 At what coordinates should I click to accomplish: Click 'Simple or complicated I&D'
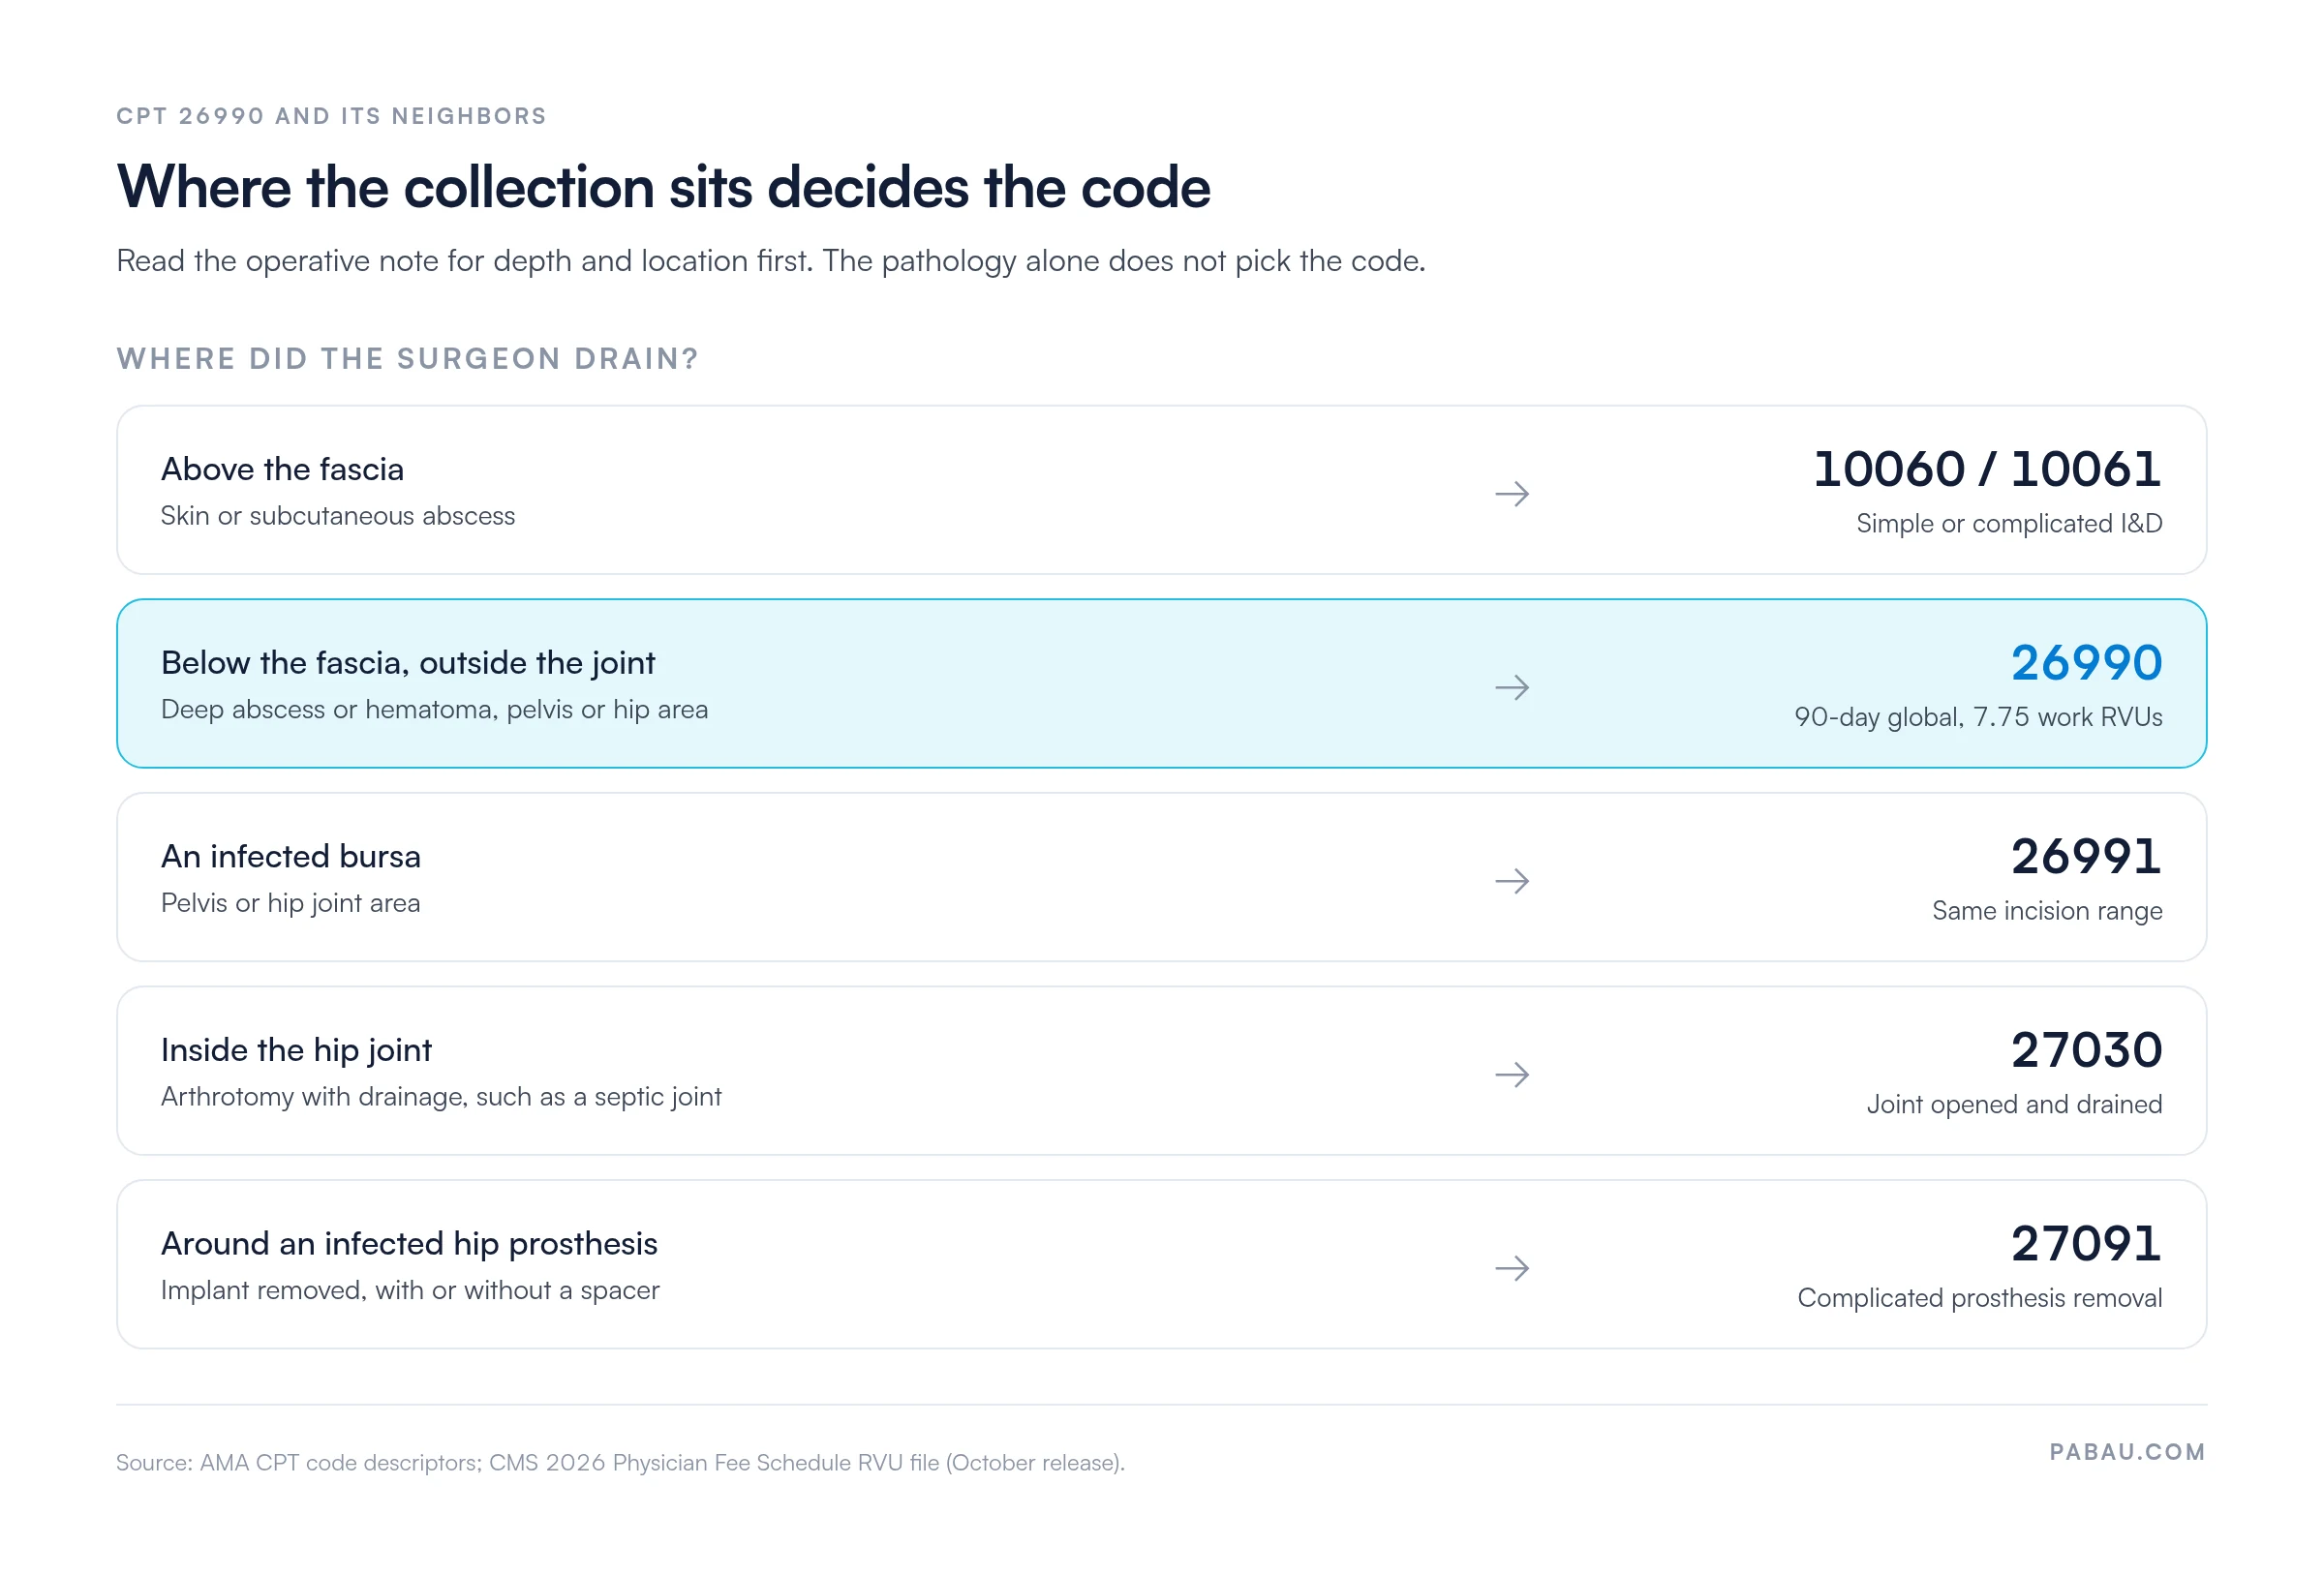pyautogui.click(x=2009, y=524)
